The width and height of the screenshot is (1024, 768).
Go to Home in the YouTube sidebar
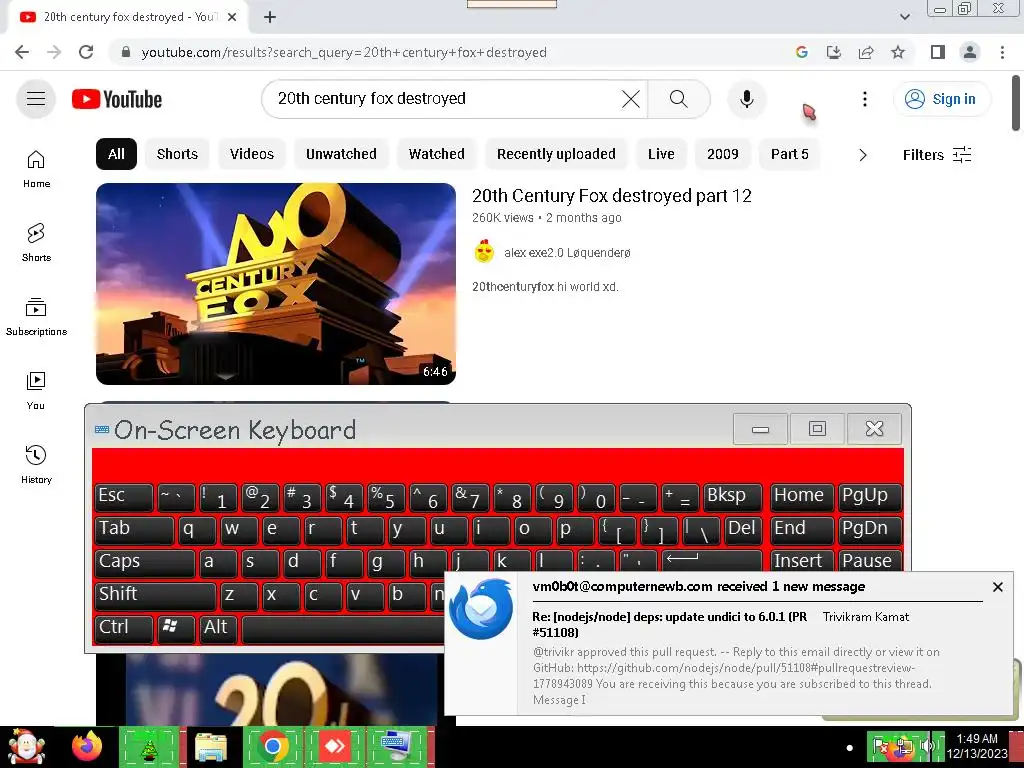[x=36, y=169]
